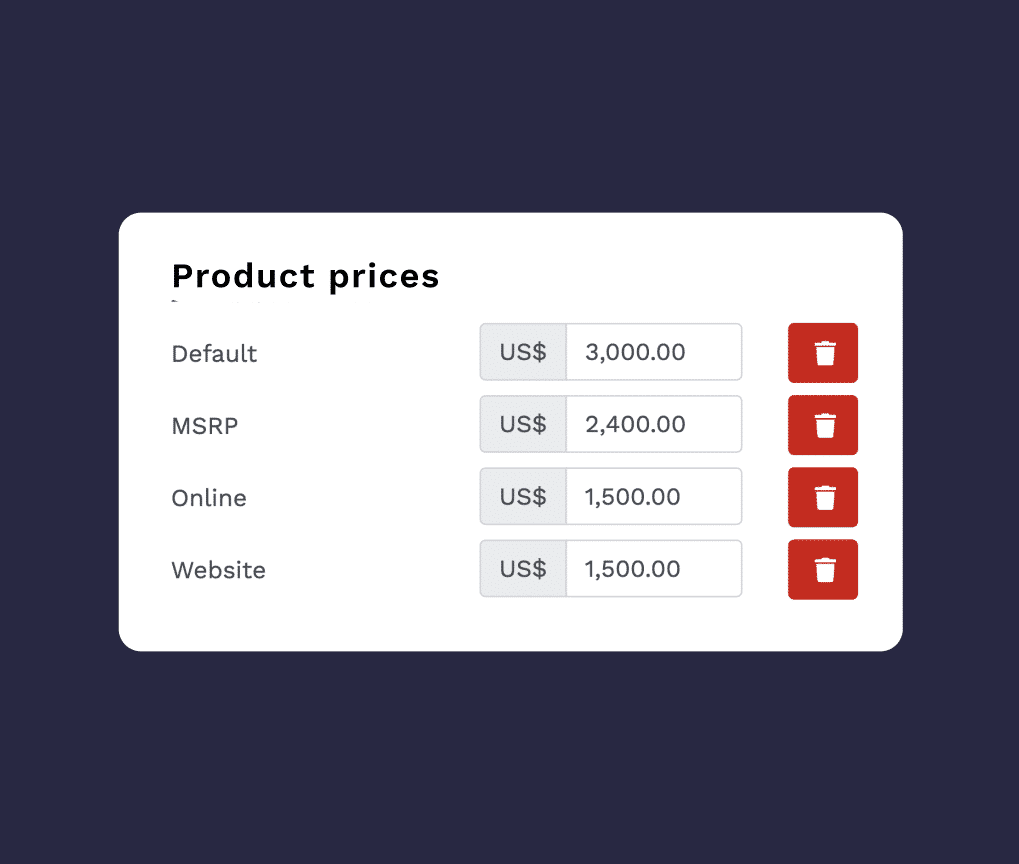Select the Online price label
This screenshot has width=1019, height=864.
click(209, 498)
